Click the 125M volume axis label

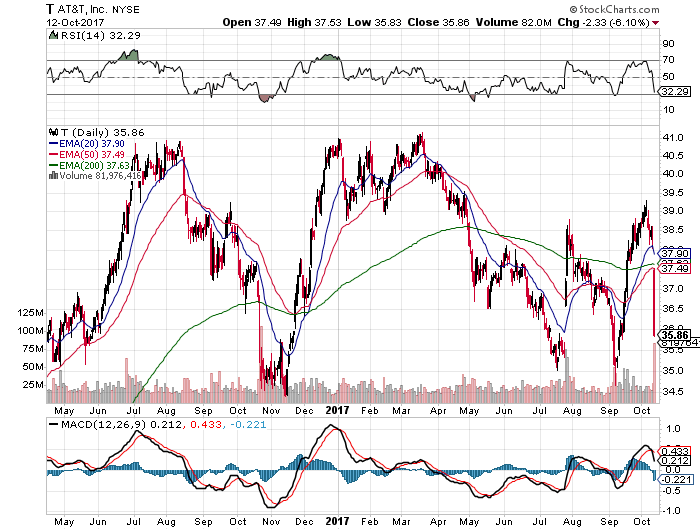click(30, 313)
